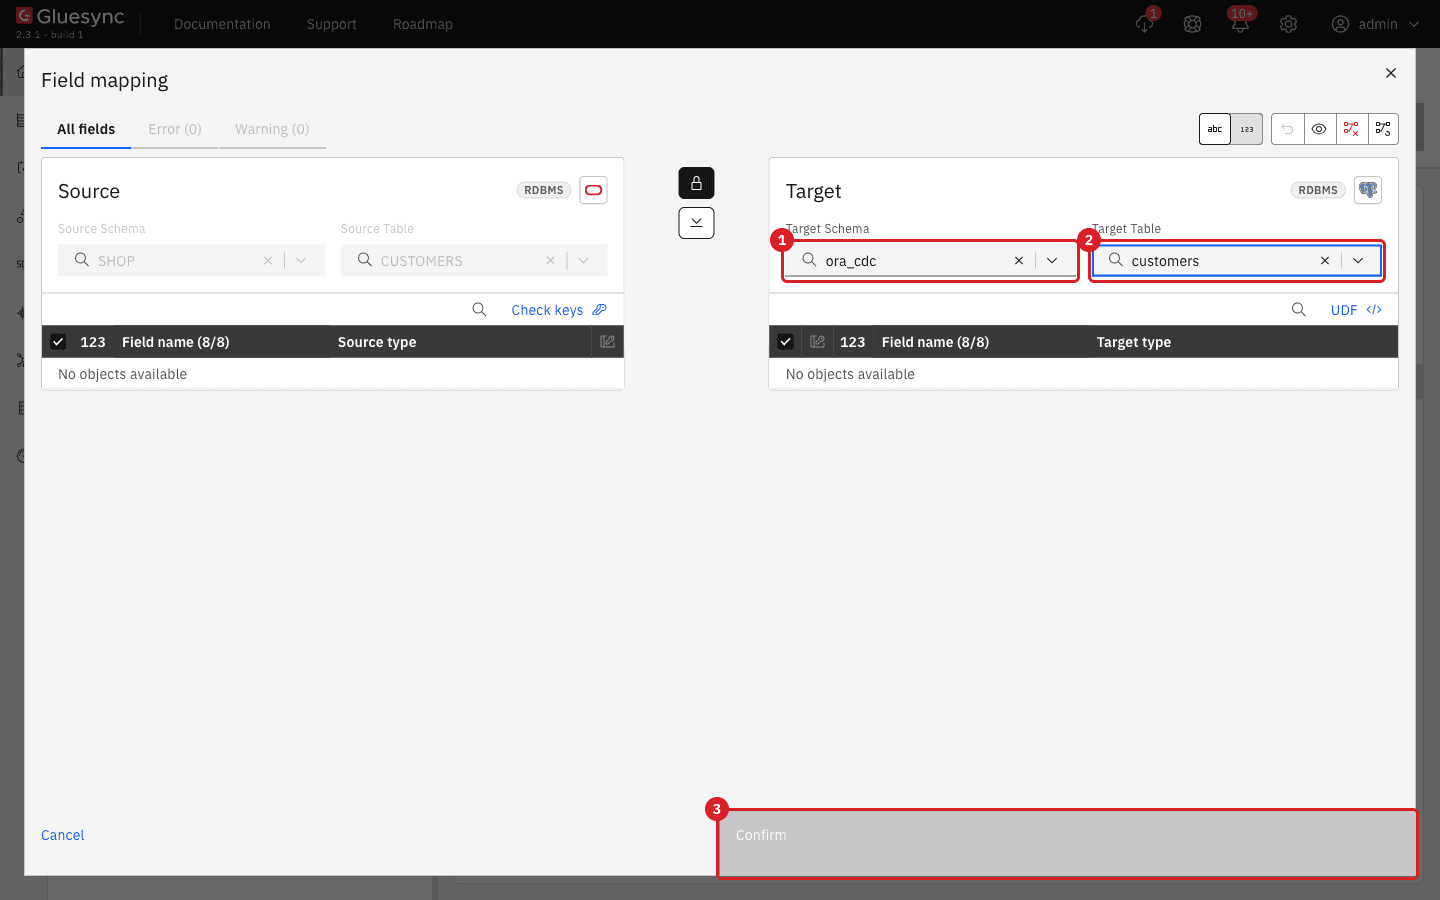The width and height of the screenshot is (1440, 900).
Task: Click the Target Table customers input field
Action: (1237, 261)
